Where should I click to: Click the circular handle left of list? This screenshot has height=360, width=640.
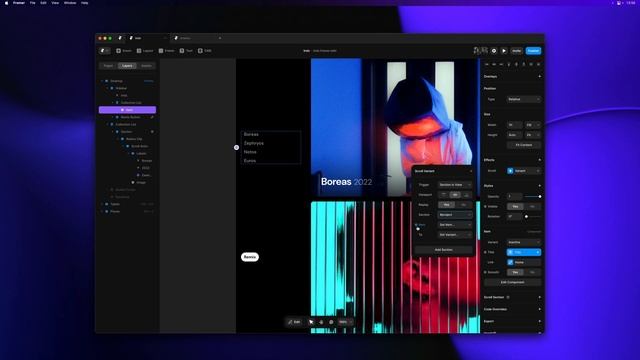236,147
